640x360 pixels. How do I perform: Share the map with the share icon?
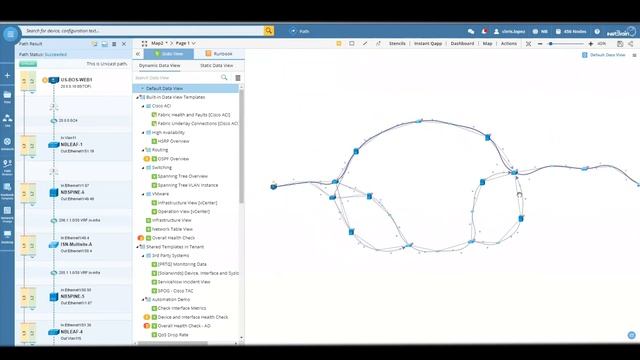631,44
